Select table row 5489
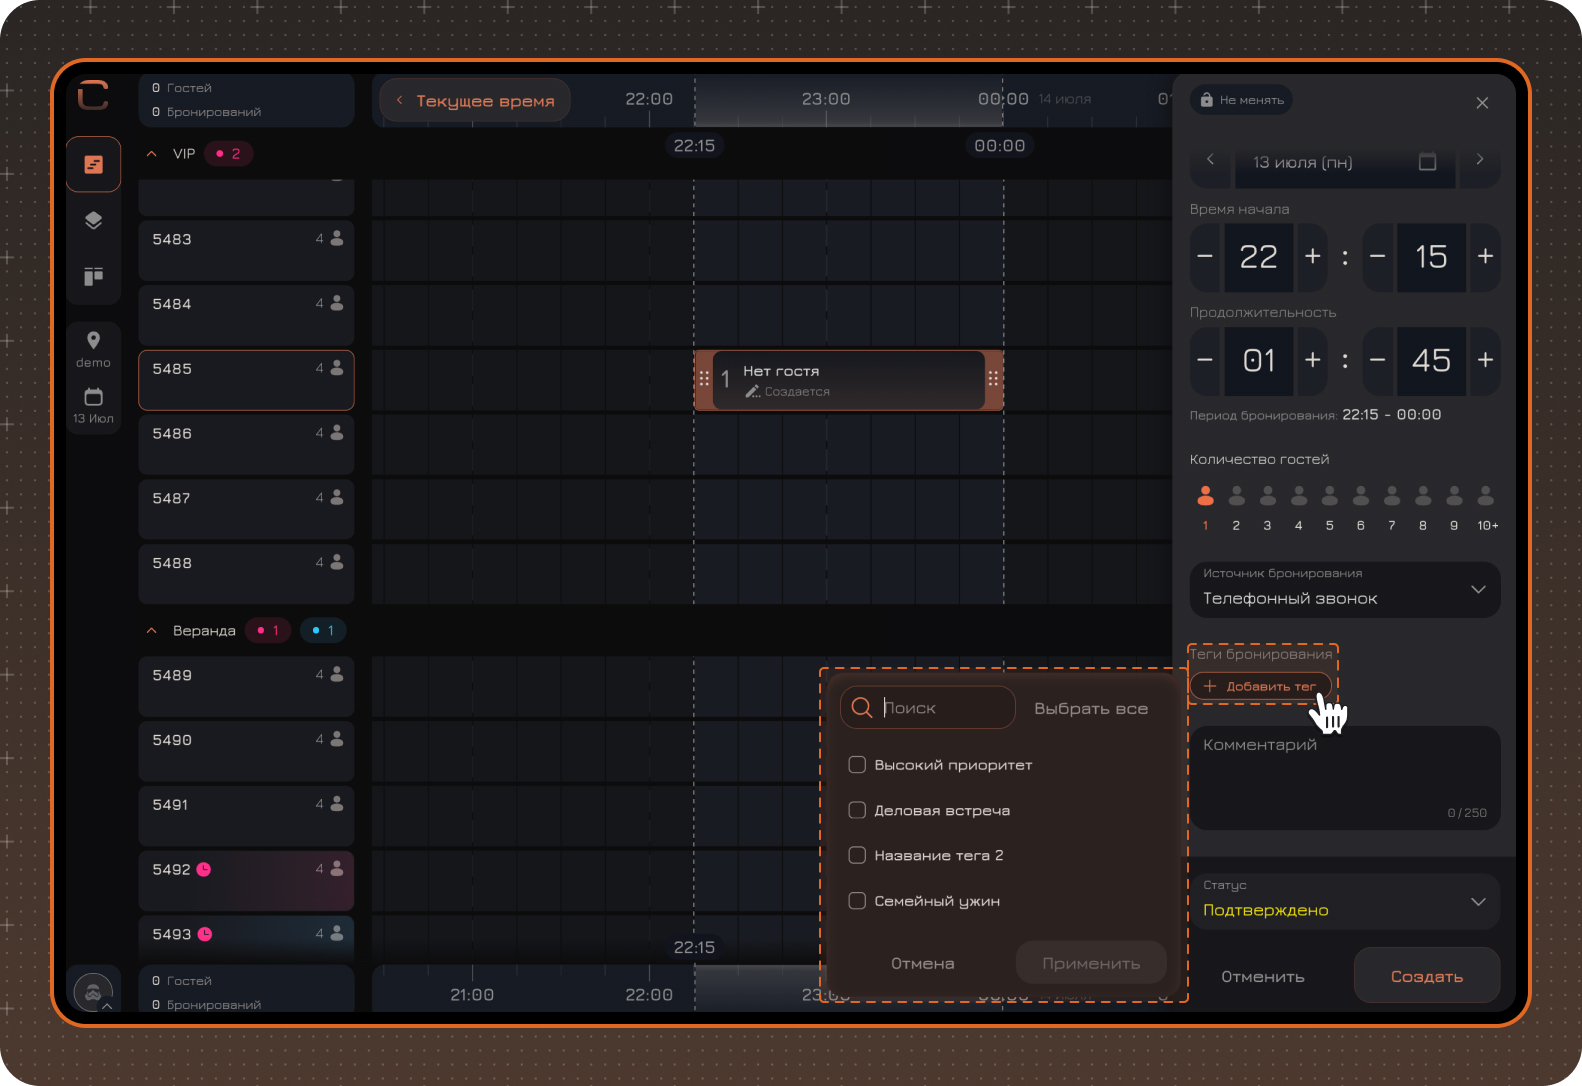1582x1086 pixels. 246,686
